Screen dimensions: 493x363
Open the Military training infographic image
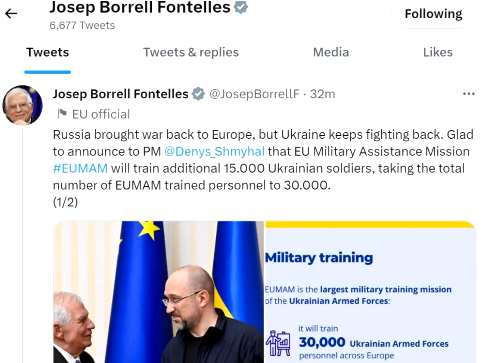tap(370, 292)
